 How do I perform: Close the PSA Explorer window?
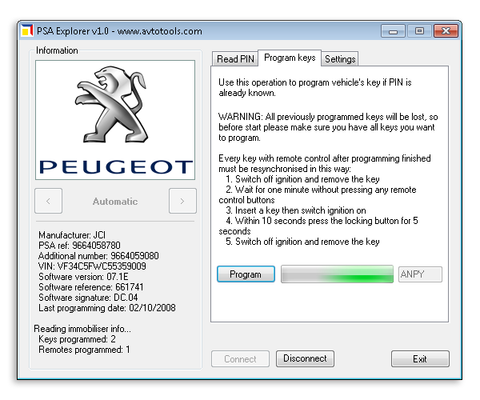pyautogui.click(x=446, y=31)
